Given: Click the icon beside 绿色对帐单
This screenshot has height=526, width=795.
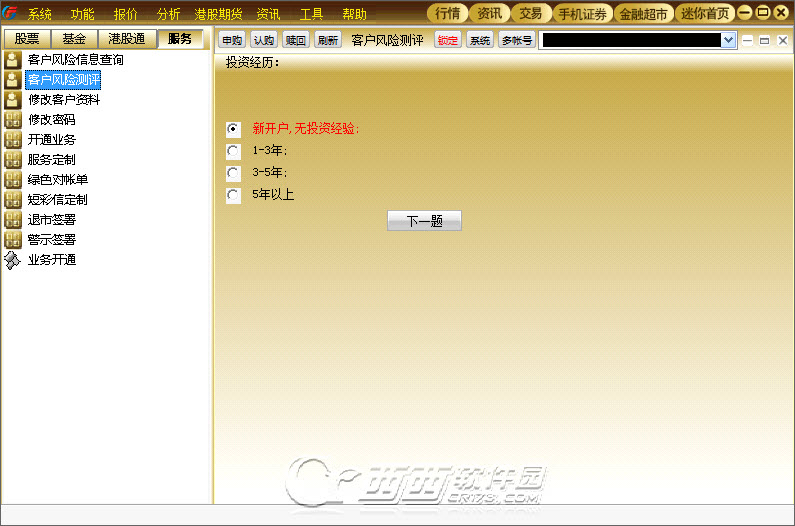Looking at the screenshot, I should point(13,180).
